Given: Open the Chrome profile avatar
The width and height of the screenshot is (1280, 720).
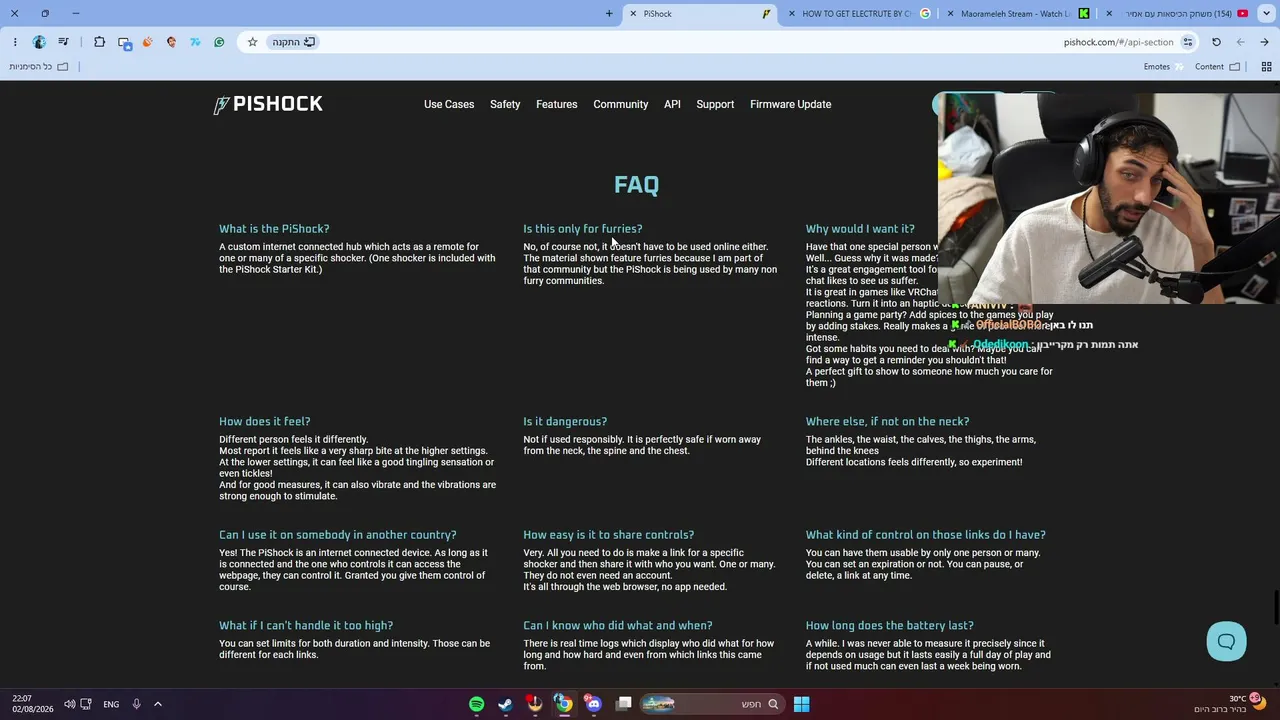Looking at the screenshot, I should pyautogui.click(x=39, y=42).
